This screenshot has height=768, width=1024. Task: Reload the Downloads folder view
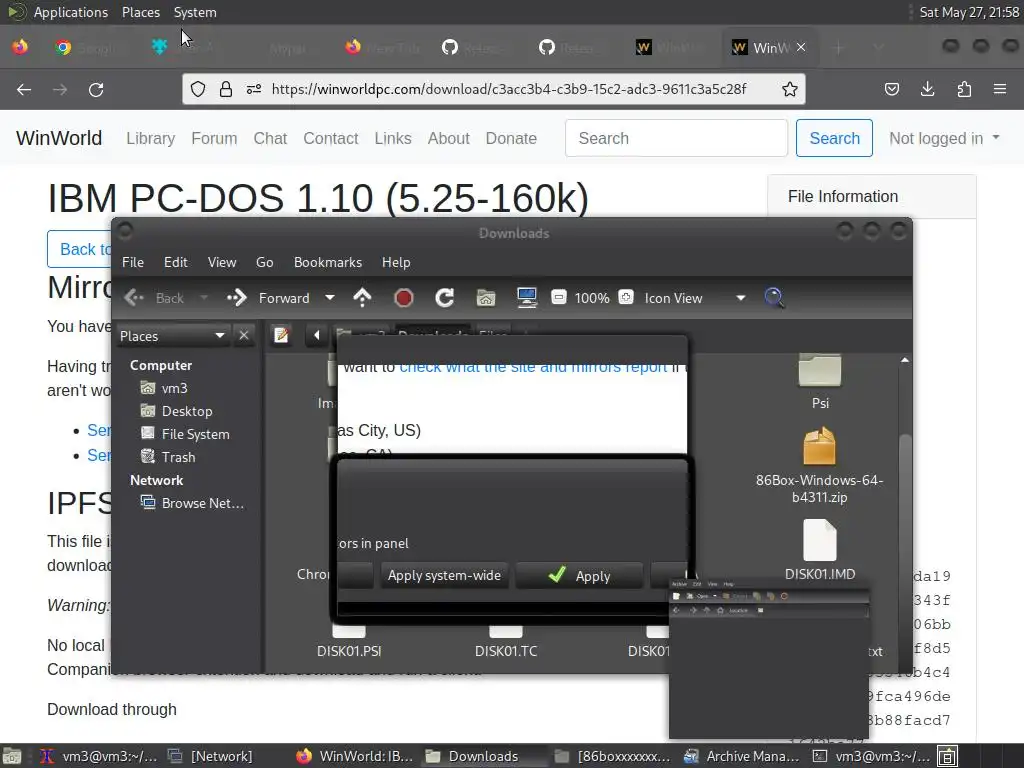coord(444,298)
